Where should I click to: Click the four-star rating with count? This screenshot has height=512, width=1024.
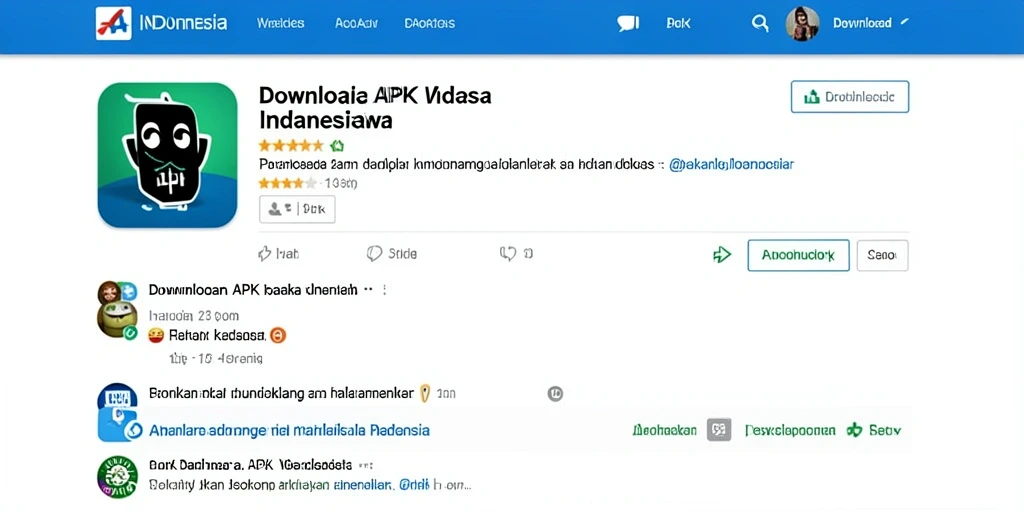(308, 184)
